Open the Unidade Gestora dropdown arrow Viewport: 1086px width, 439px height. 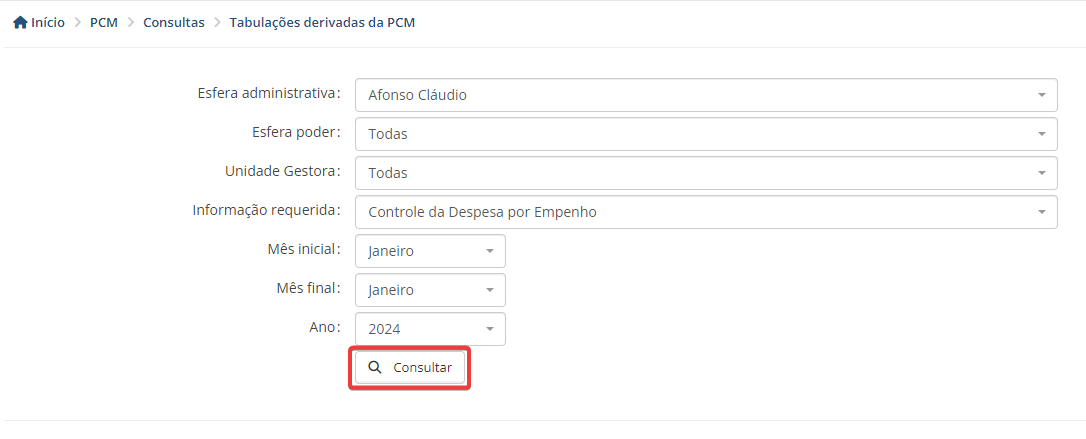pyautogui.click(x=1042, y=173)
